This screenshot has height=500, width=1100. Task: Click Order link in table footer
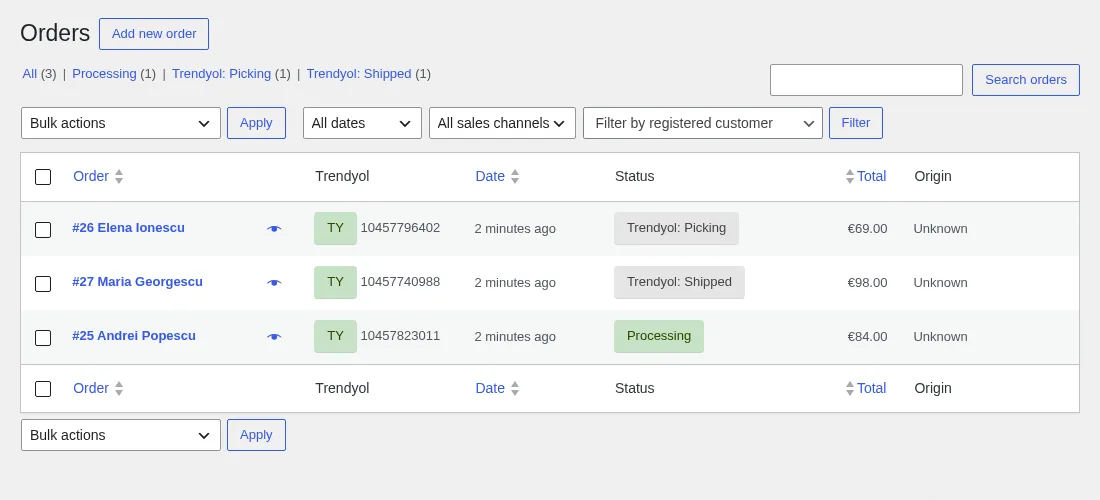click(91, 388)
